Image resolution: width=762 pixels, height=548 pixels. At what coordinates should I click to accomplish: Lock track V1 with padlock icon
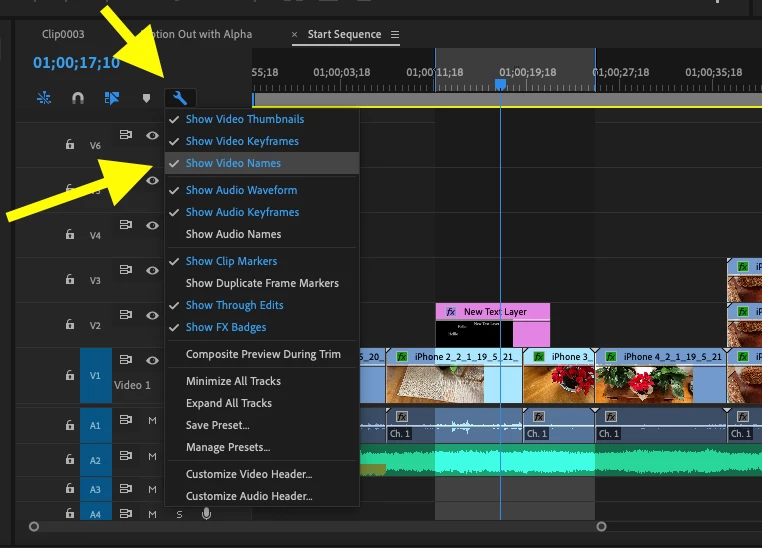[70, 375]
